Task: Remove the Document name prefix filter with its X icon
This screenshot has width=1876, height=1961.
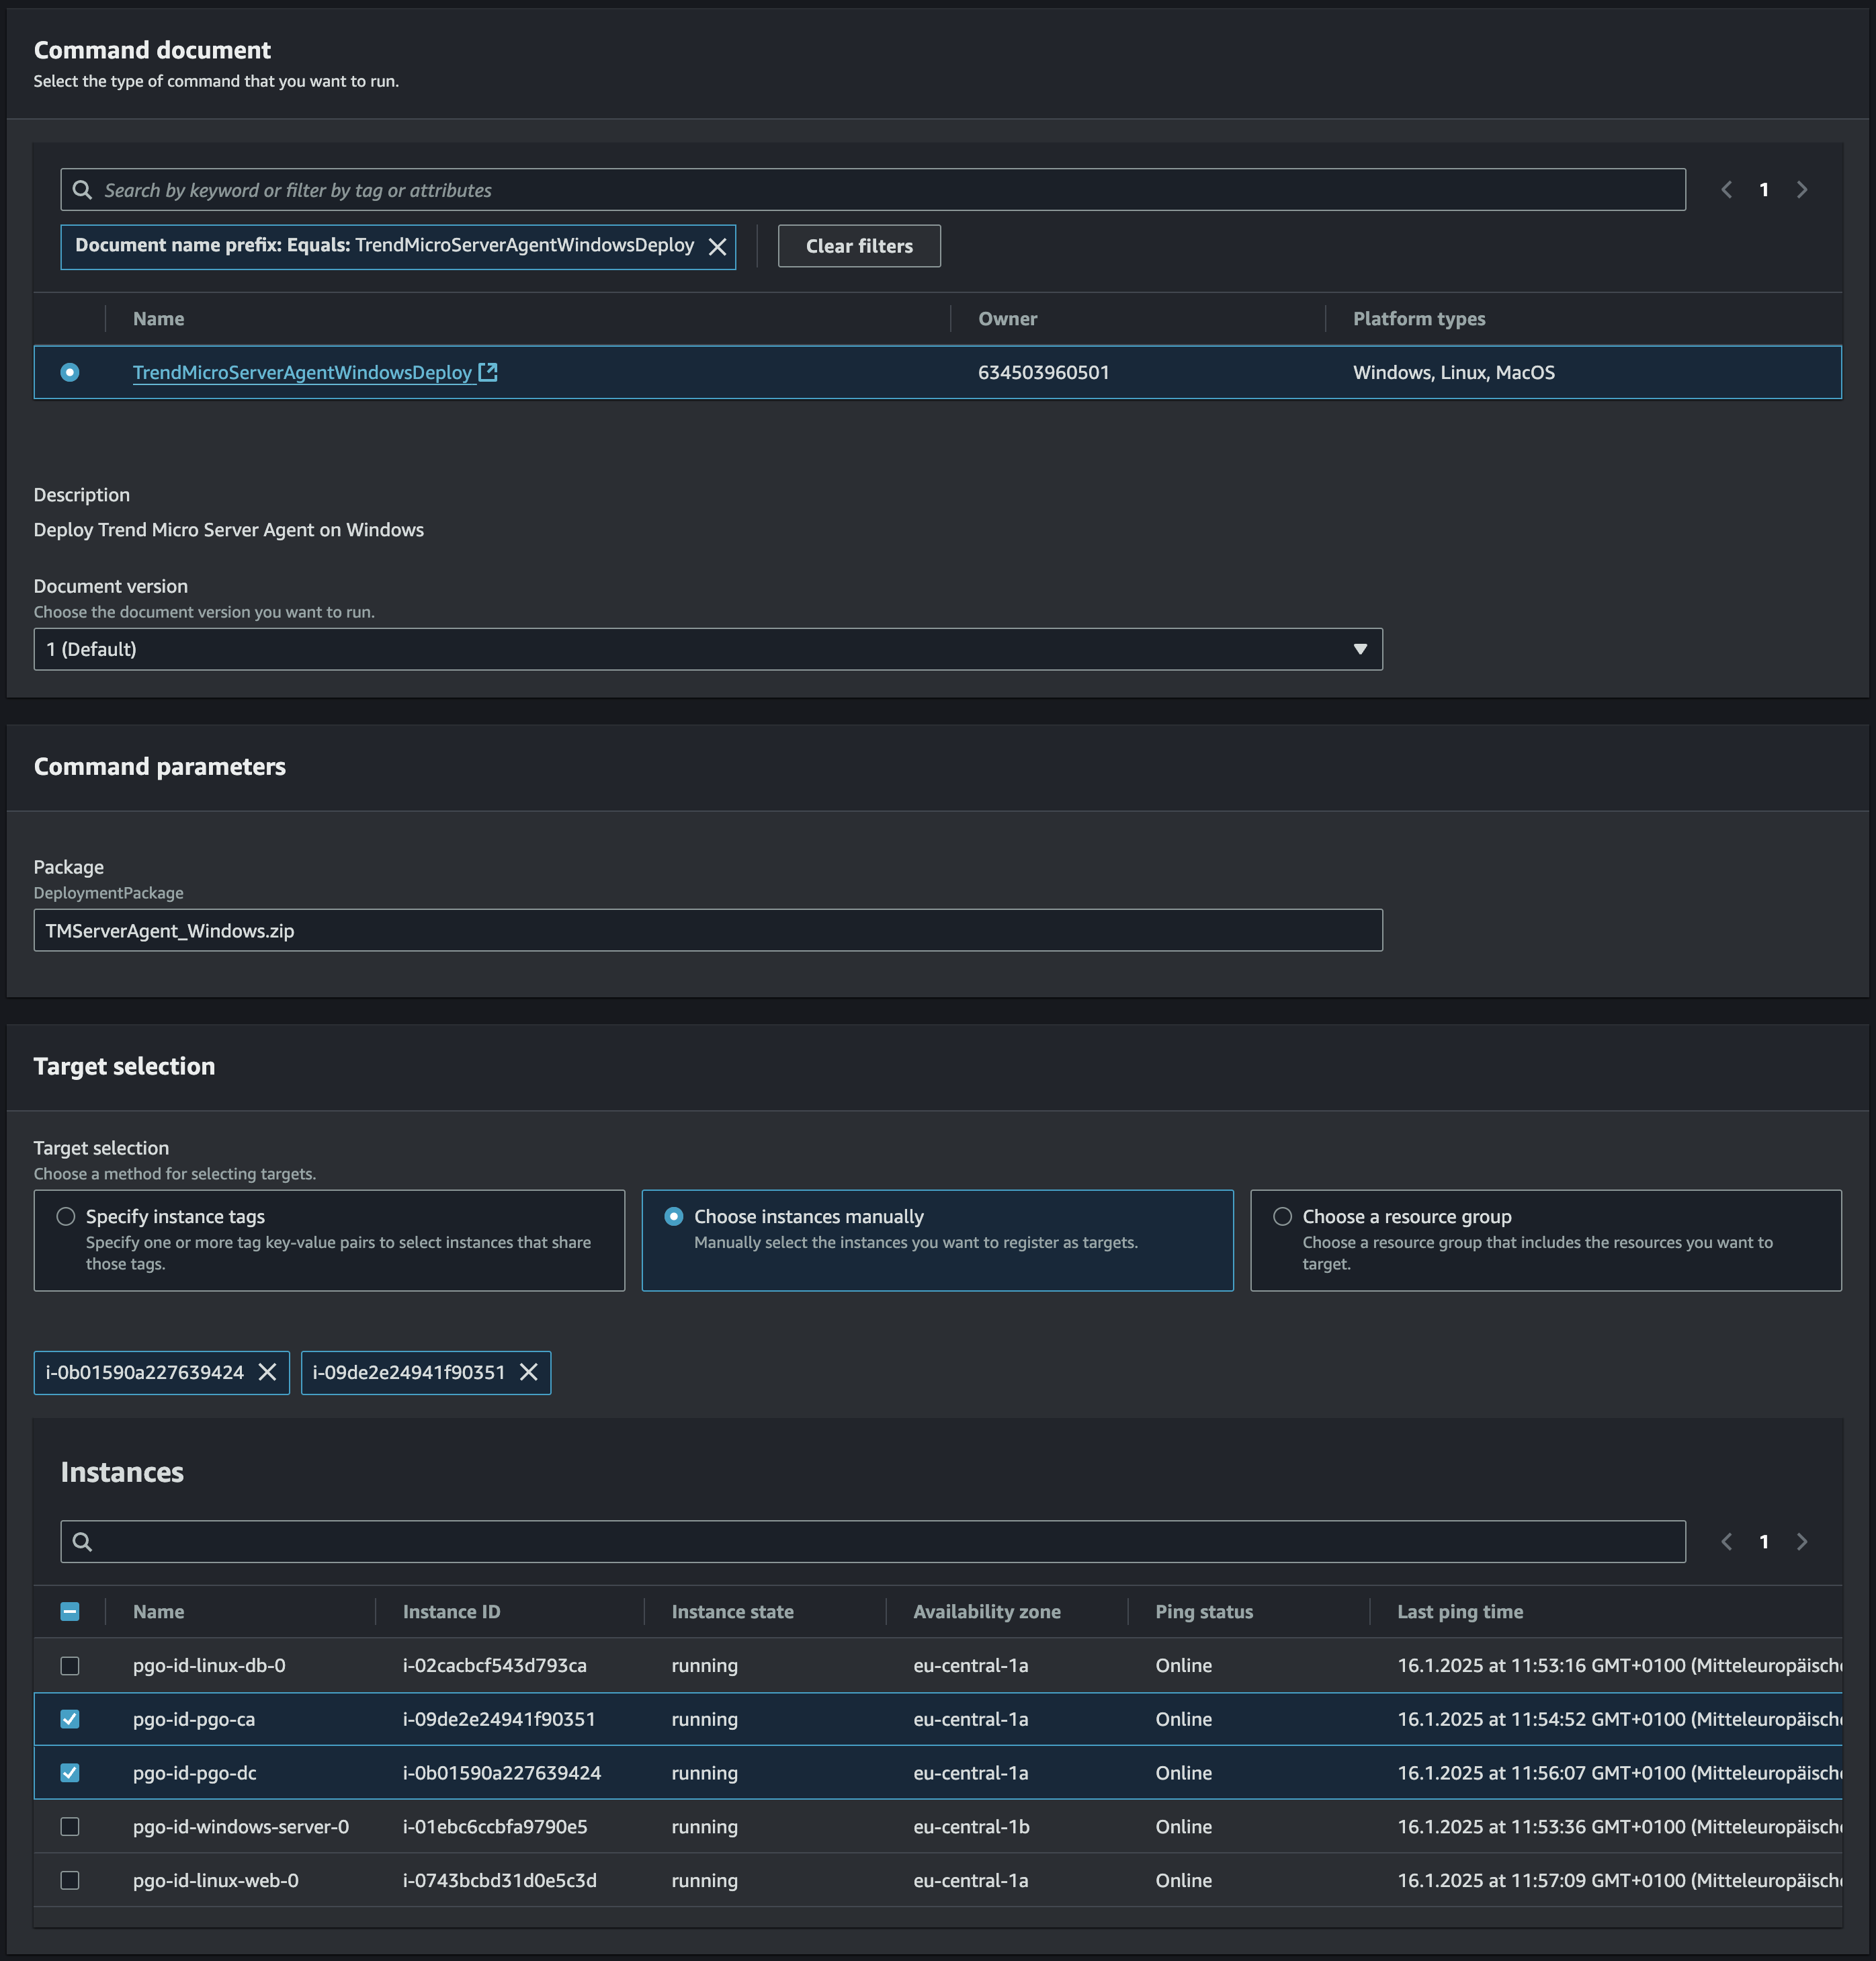Action: (x=717, y=246)
